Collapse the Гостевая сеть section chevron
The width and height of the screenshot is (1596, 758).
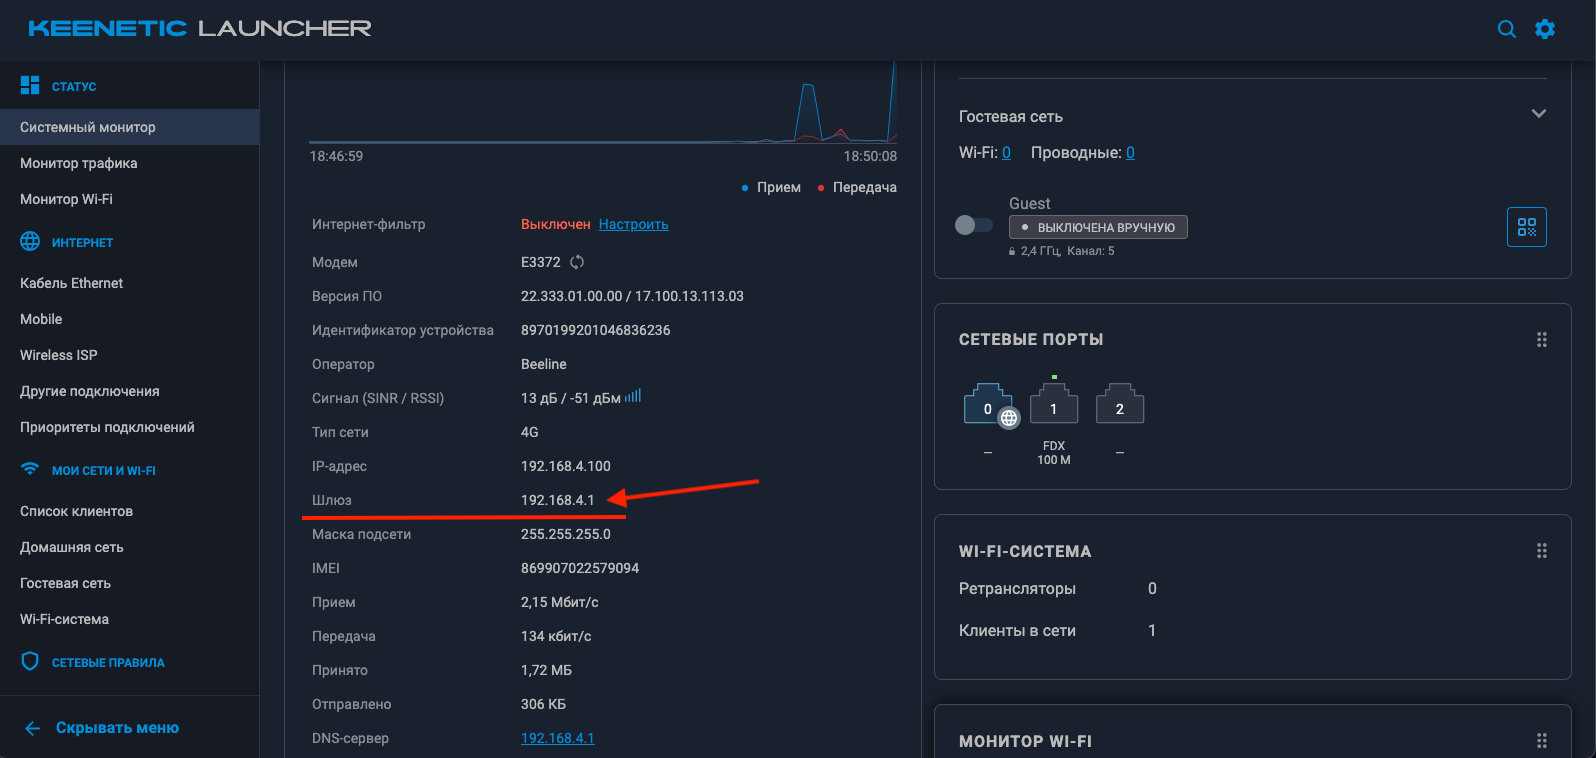[1538, 114]
